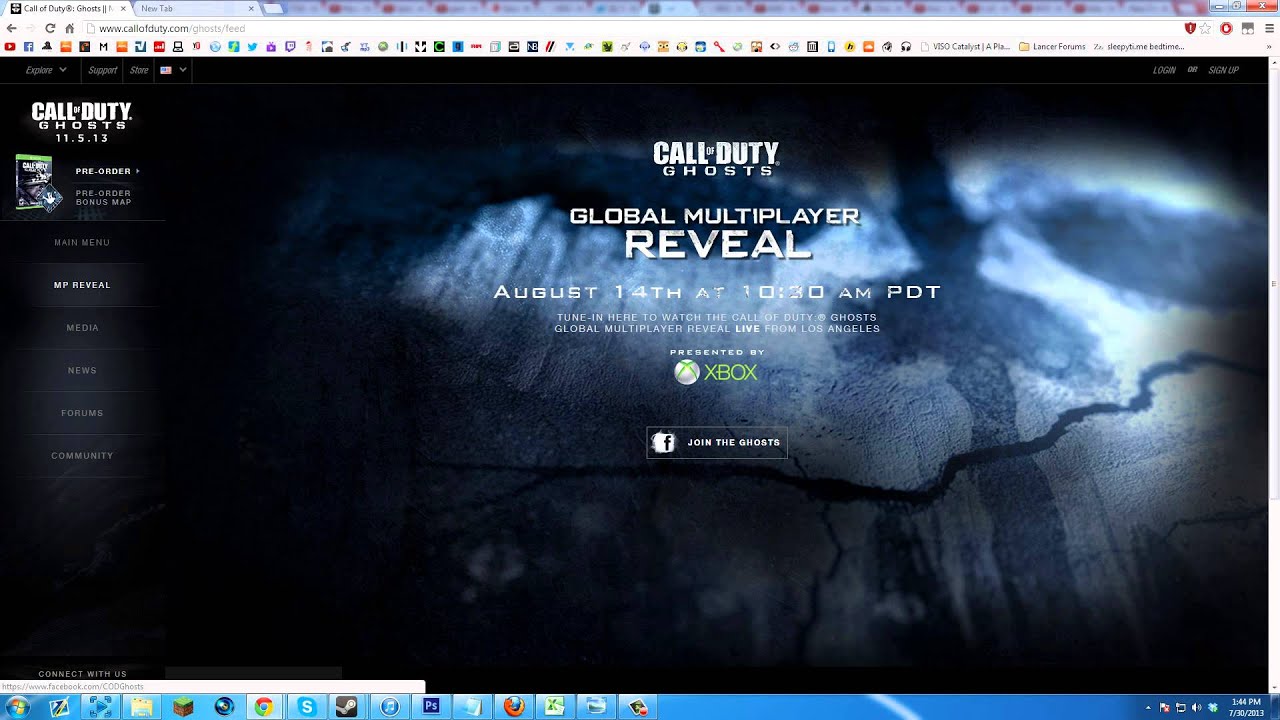Open the country flag language dropdown
The width and height of the screenshot is (1280, 720).
point(173,70)
